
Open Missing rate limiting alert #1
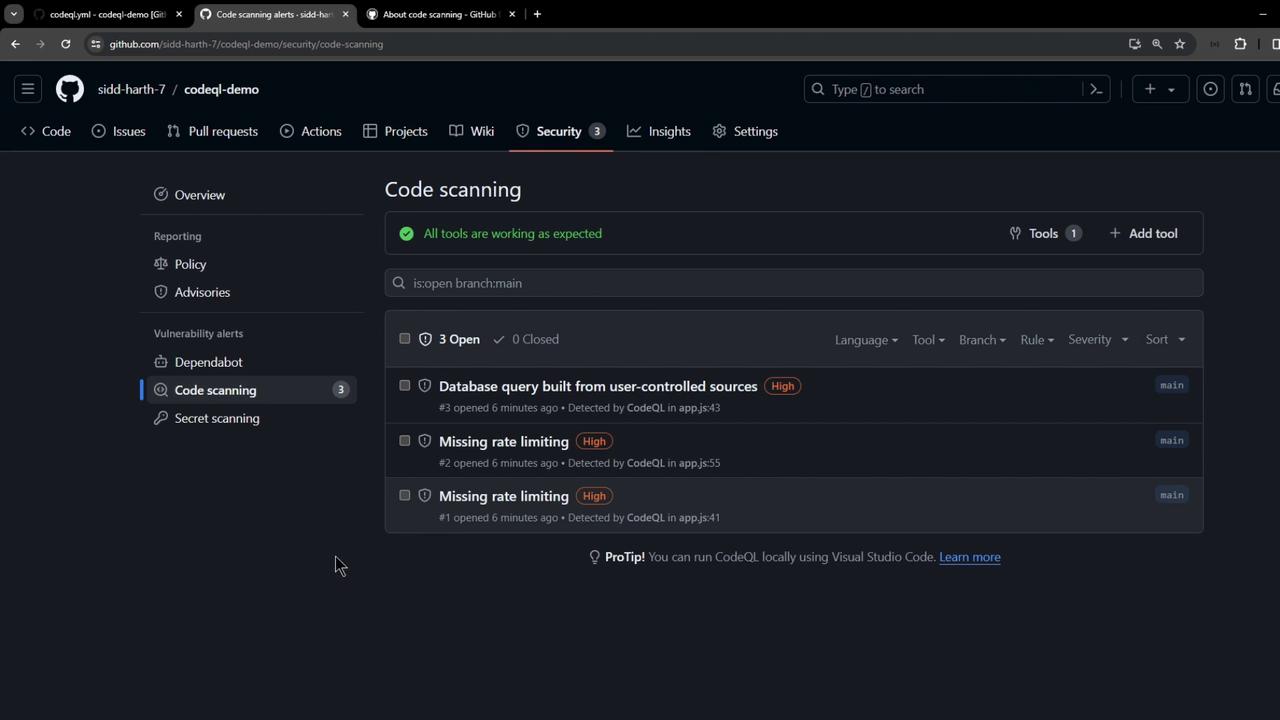click(x=504, y=496)
